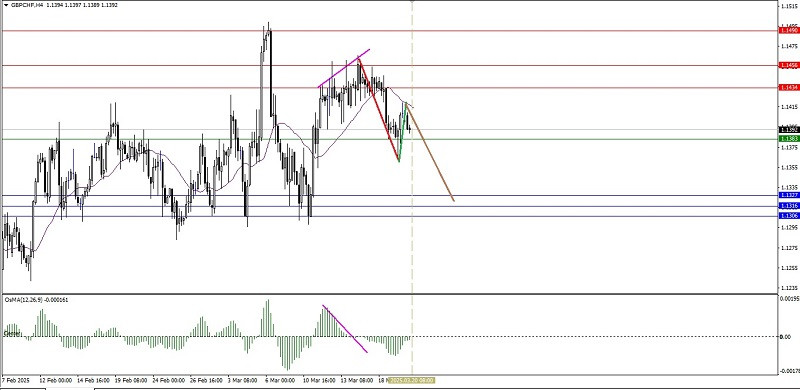Click the blue 1.1316 price level label
800x390 pixels.
click(x=789, y=206)
